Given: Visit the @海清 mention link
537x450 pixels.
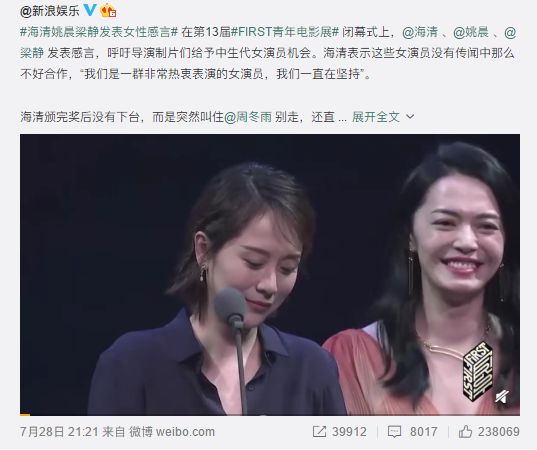Looking at the screenshot, I should pyautogui.click(x=420, y=32).
